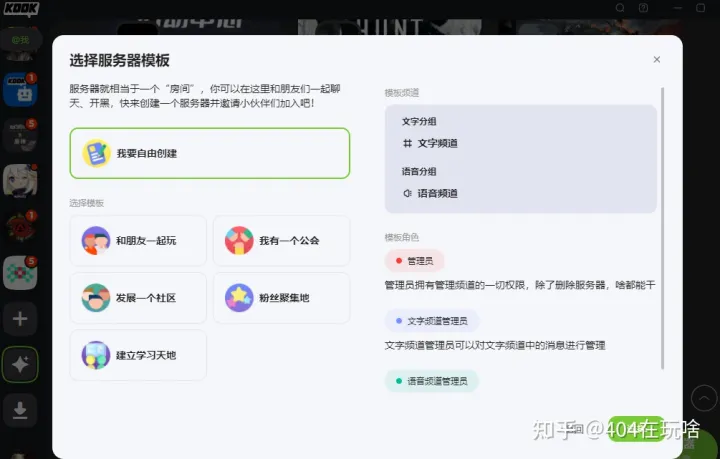Click the help question-mark icon in title bar
The height and width of the screenshot is (459, 720).
[643, 8]
